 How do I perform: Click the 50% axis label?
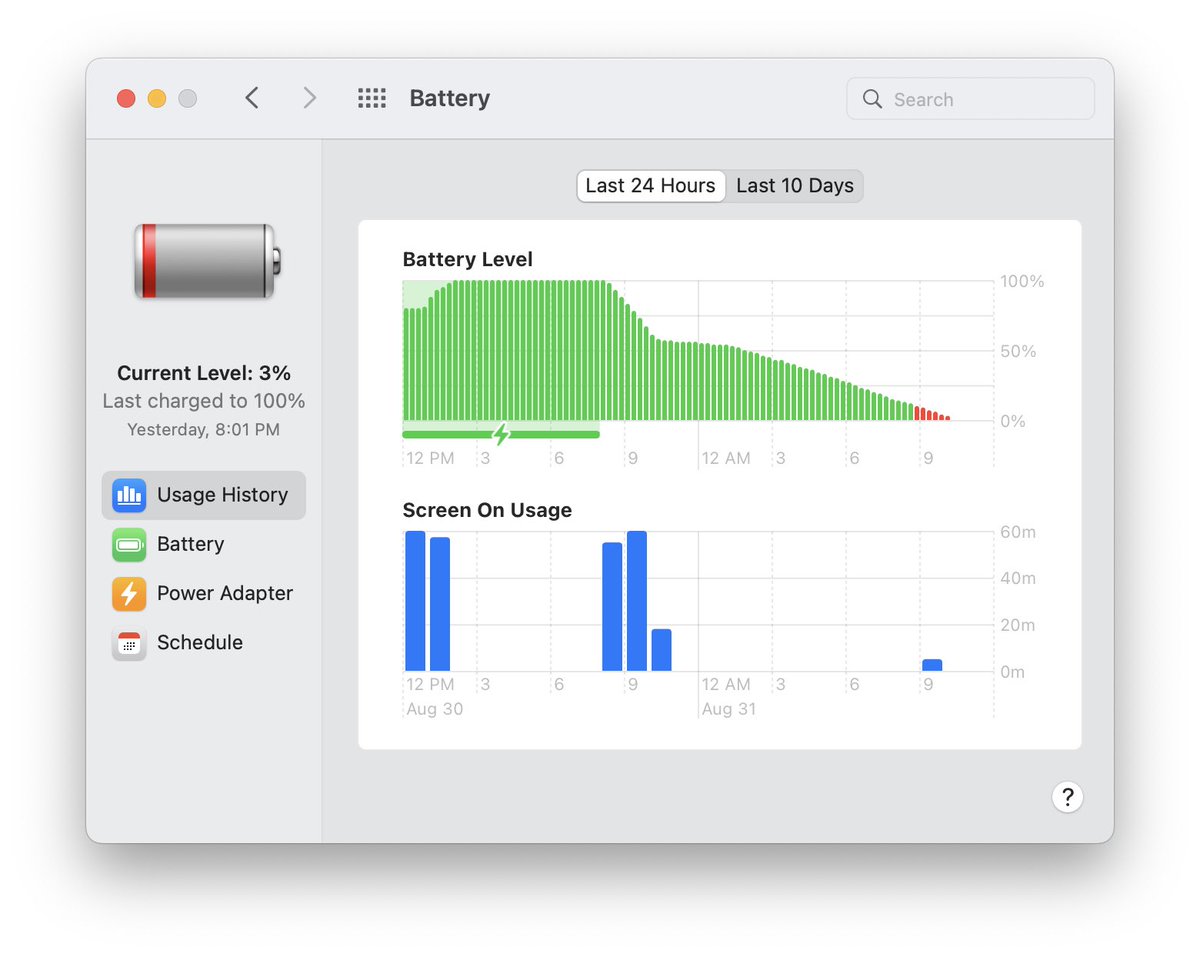click(x=1018, y=352)
